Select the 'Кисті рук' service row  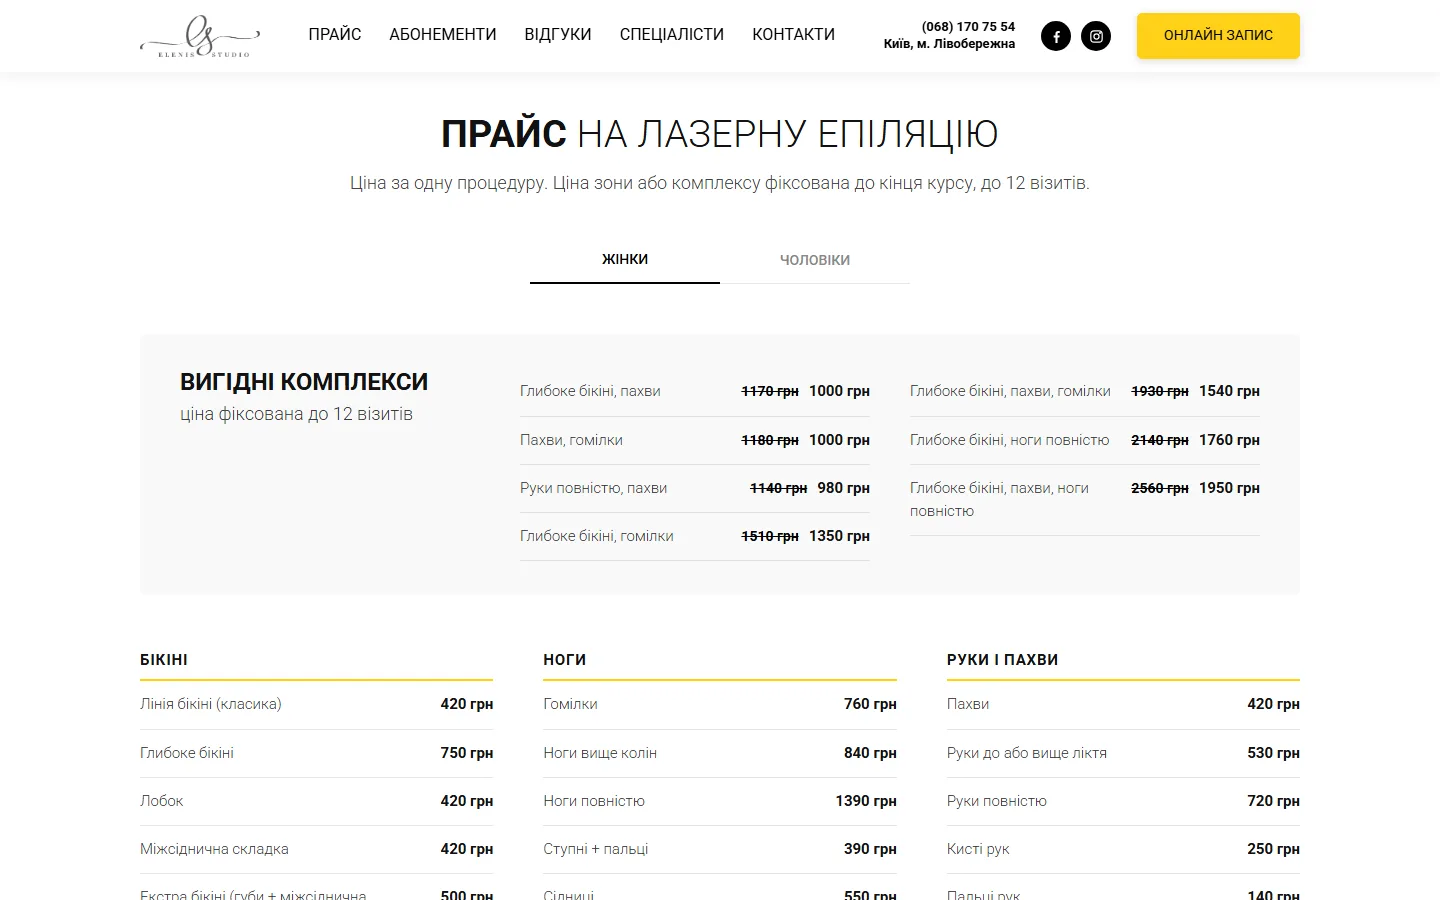point(1123,849)
